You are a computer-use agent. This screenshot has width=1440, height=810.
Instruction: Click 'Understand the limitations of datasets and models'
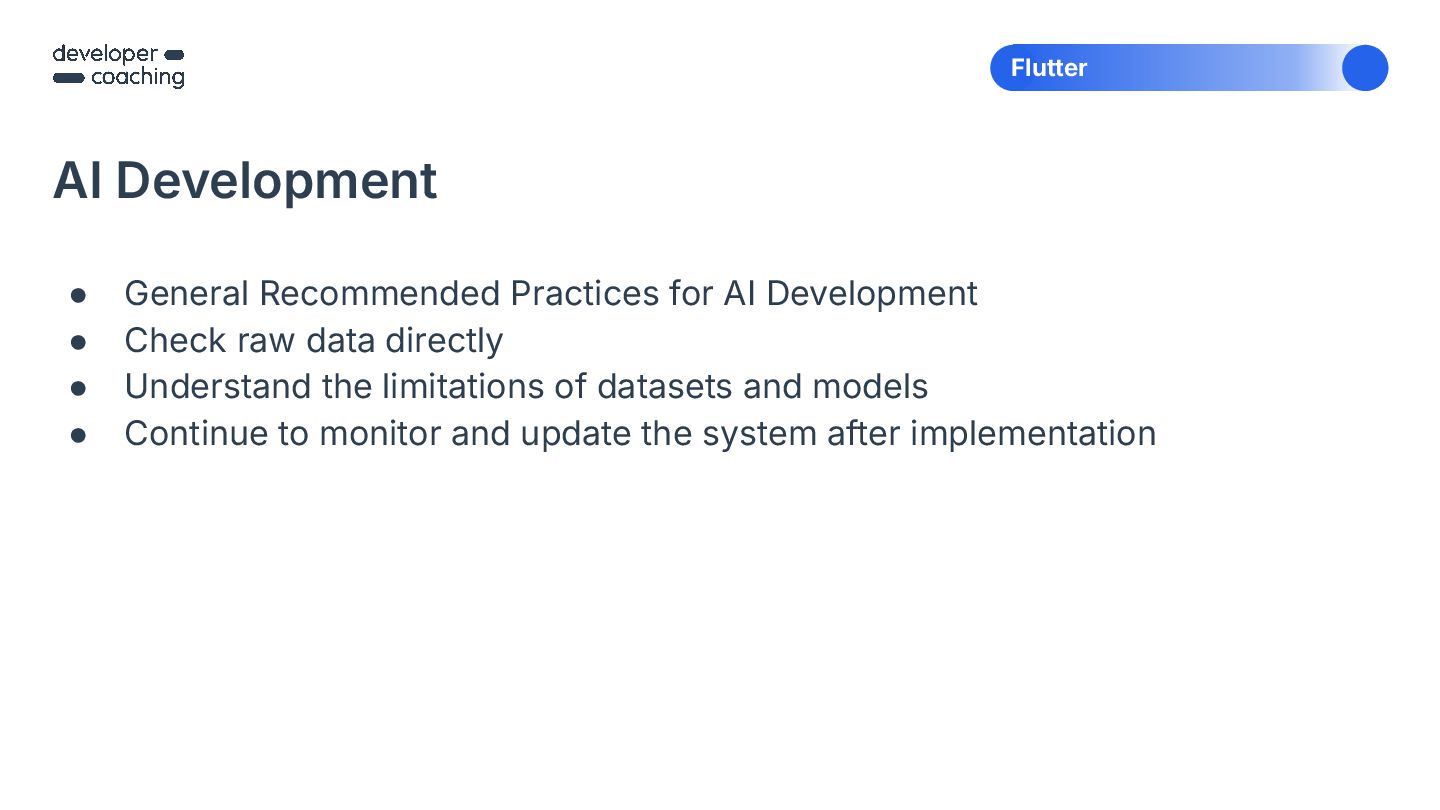click(x=526, y=387)
